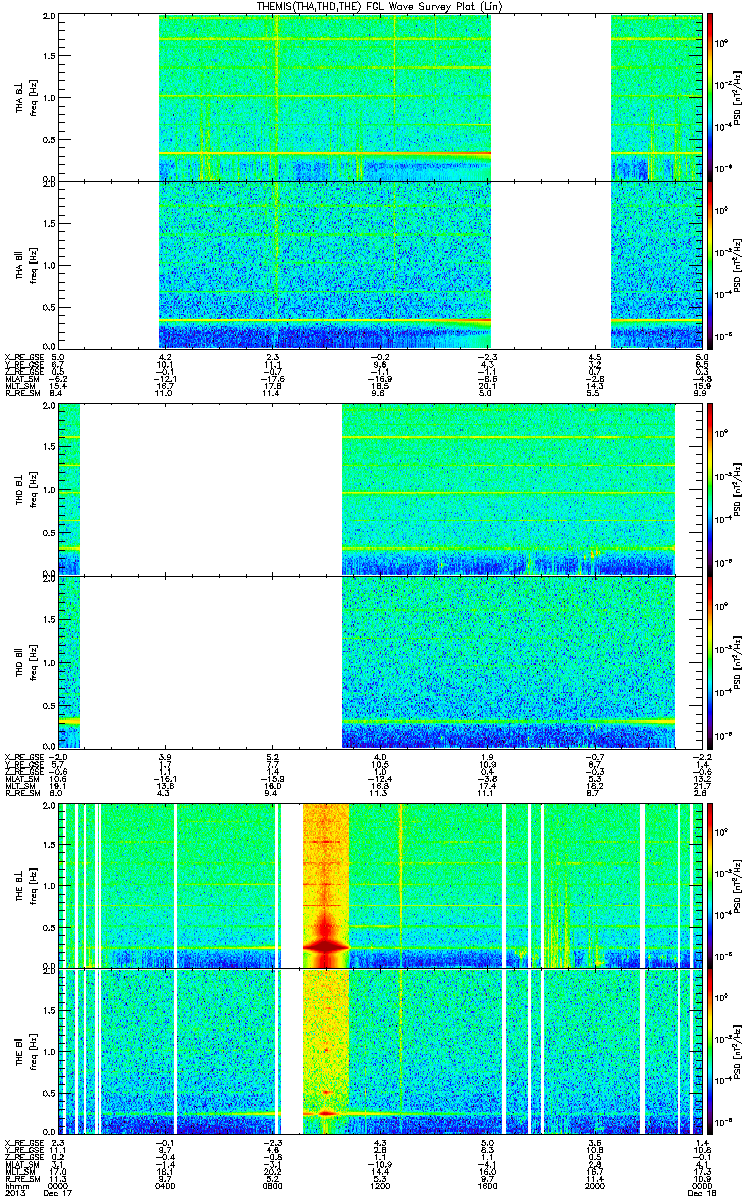
Task: Click the 1200 time tick label
Action: click(380, 1185)
